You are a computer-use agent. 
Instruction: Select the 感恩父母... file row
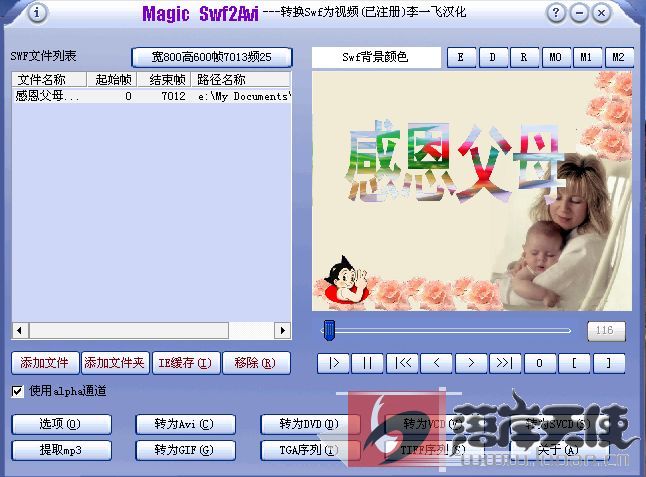tap(152, 96)
